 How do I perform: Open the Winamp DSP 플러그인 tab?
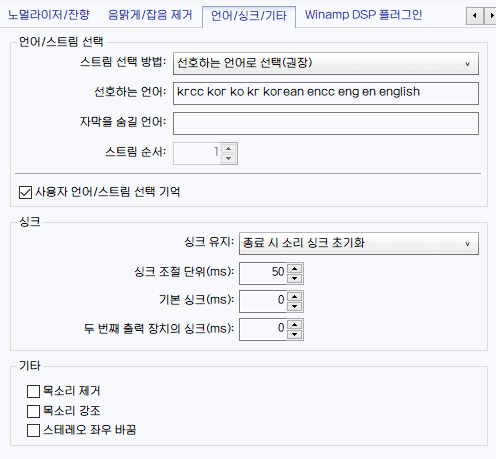click(363, 15)
